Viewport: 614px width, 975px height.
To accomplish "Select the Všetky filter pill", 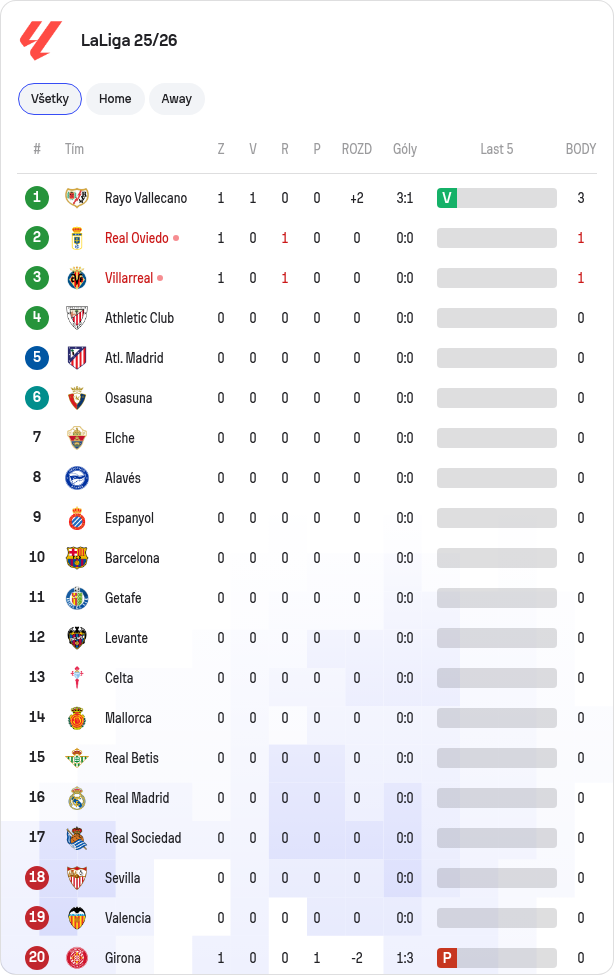I will 50,99.
